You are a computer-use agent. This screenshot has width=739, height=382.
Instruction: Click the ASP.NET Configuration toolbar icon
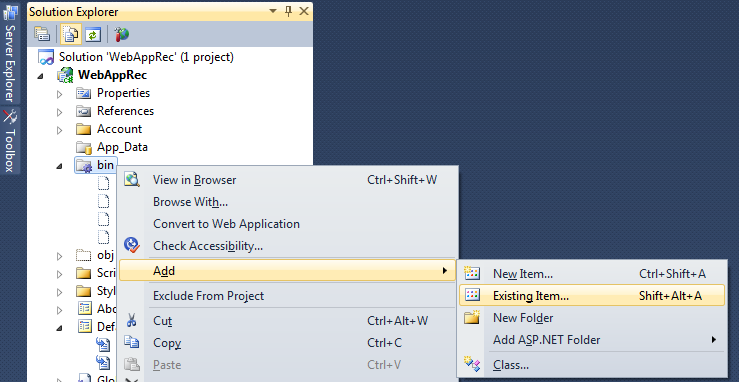point(121,34)
